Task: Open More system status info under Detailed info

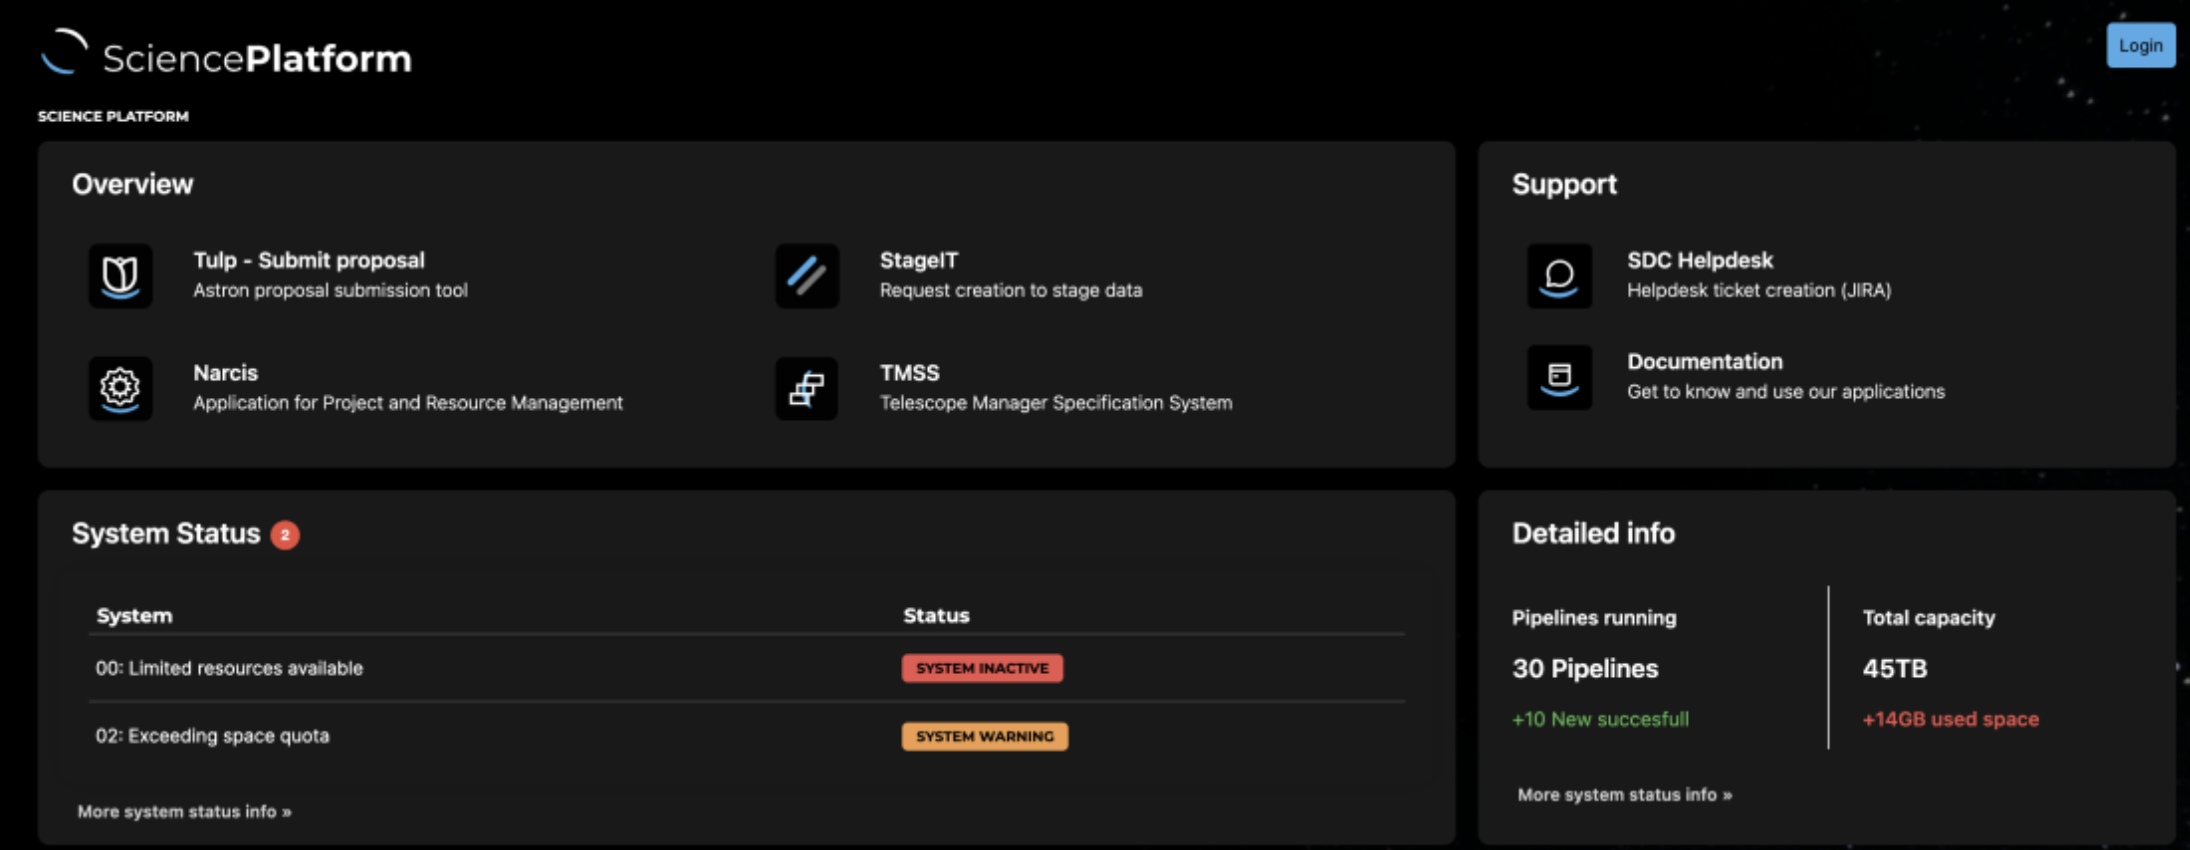Action: 1624,795
